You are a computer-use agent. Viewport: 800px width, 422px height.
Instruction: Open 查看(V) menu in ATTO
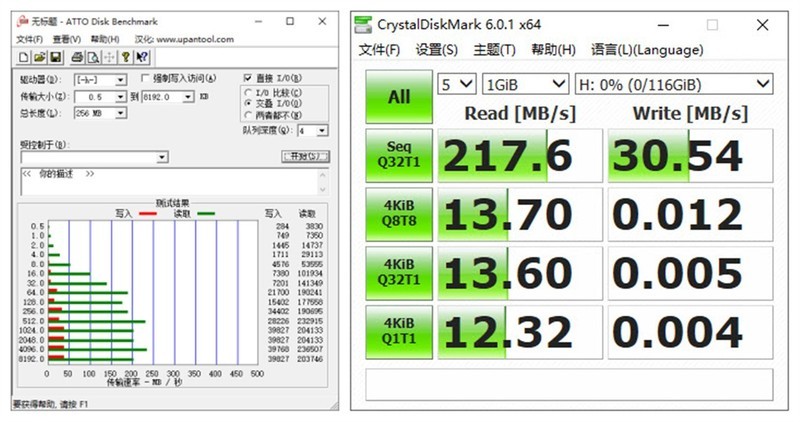[x=66, y=39]
